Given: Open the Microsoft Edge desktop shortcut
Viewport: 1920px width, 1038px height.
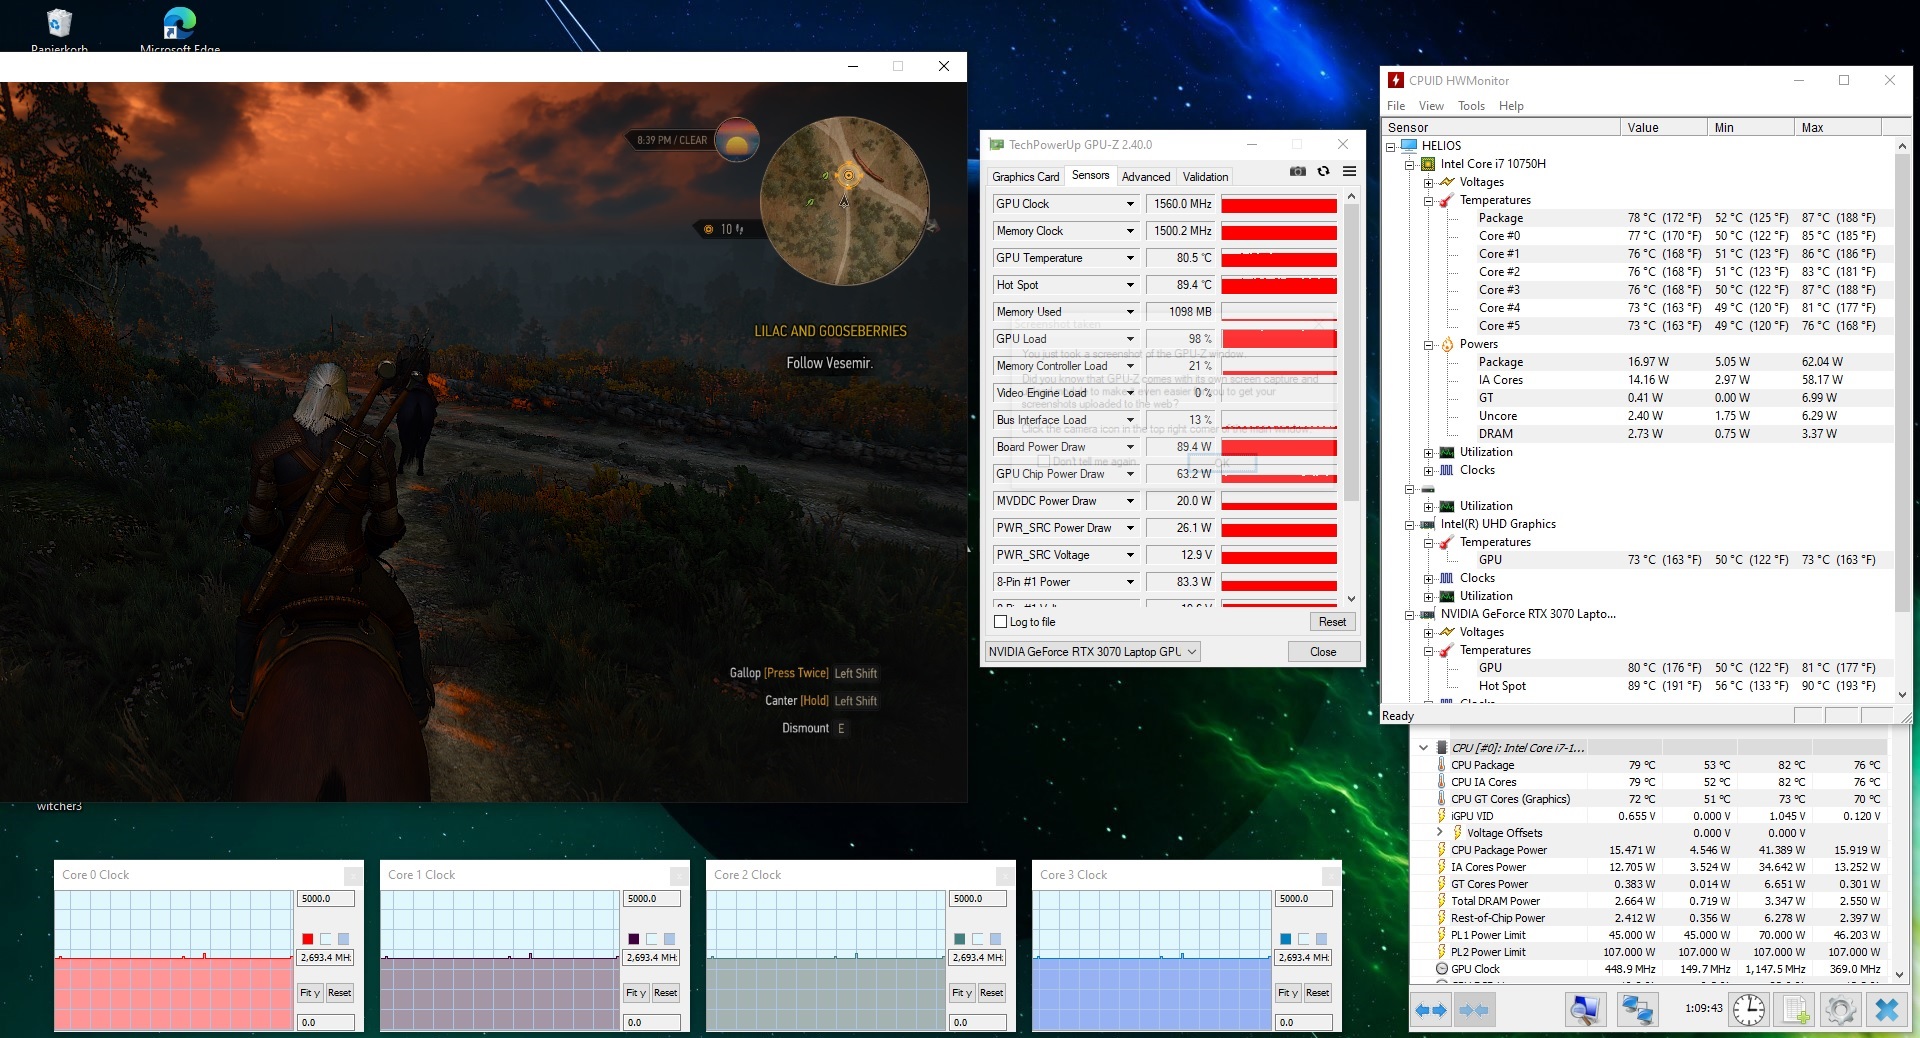Looking at the screenshot, I should [x=180, y=24].
